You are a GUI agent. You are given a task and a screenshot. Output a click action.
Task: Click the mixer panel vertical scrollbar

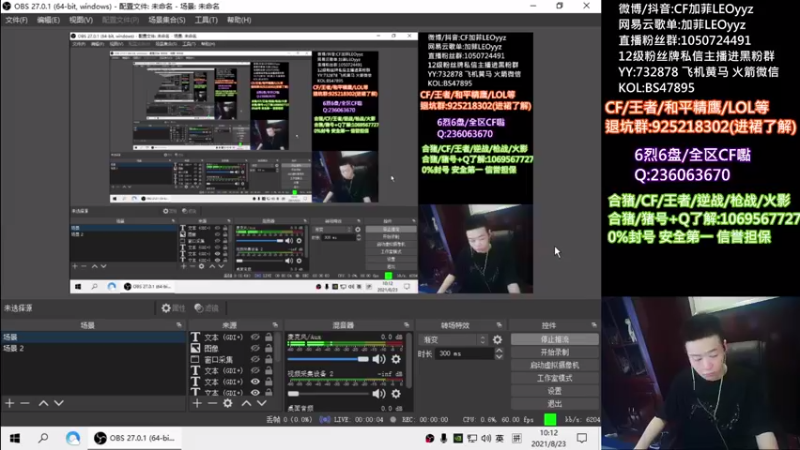[409, 360]
